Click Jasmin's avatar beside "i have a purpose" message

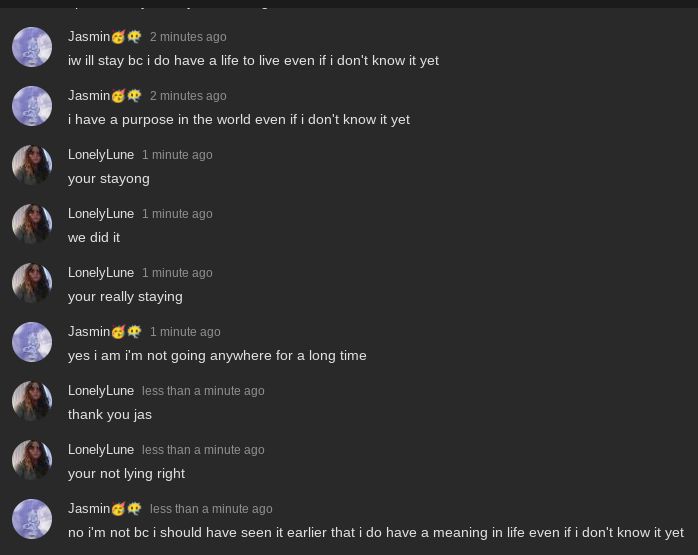(x=32, y=106)
